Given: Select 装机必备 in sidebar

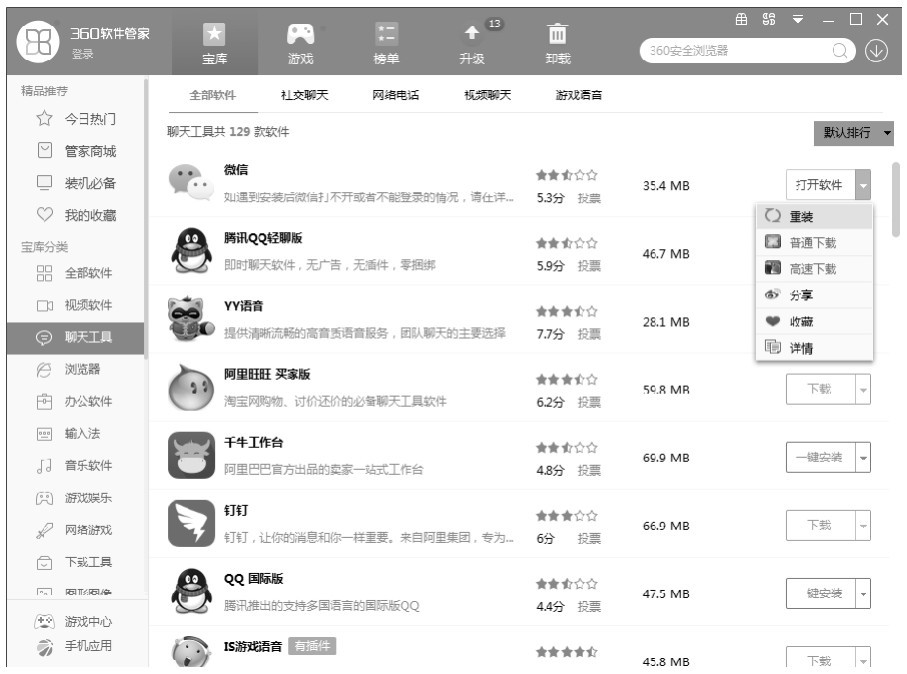Looking at the screenshot, I should pos(76,183).
